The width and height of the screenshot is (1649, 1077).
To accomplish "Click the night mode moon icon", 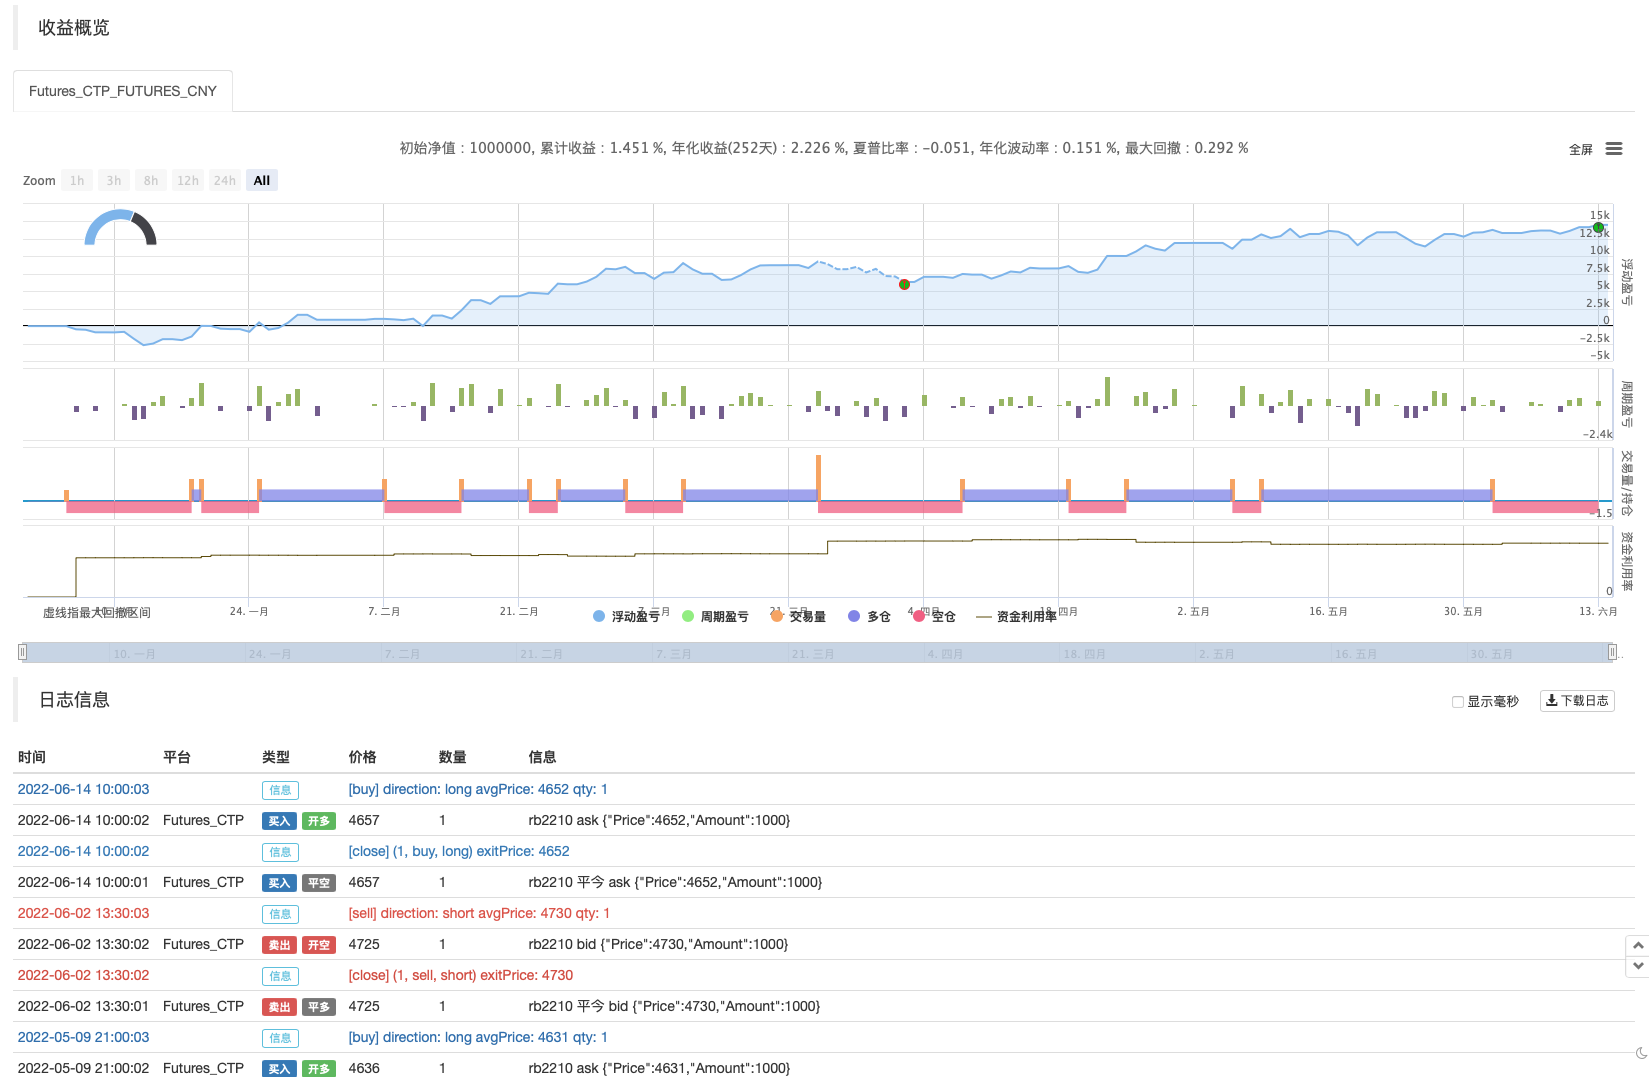I will tap(1641, 1053).
